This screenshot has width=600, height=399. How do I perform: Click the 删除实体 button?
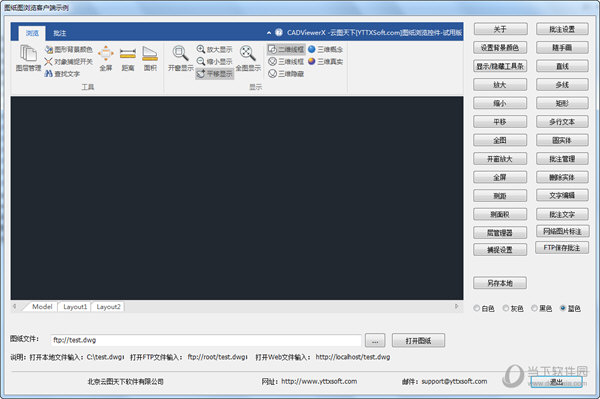pyautogui.click(x=562, y=177)
